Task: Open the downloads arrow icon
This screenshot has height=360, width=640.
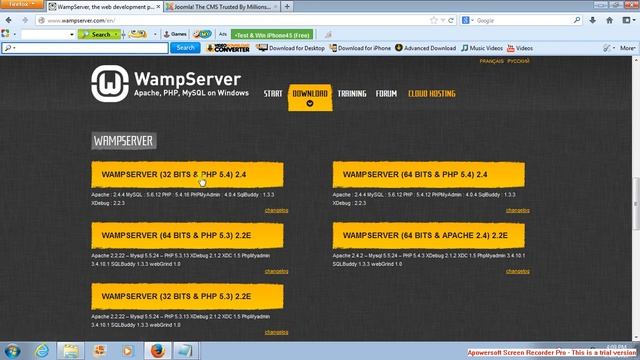Action: click(x=593, y=20)
